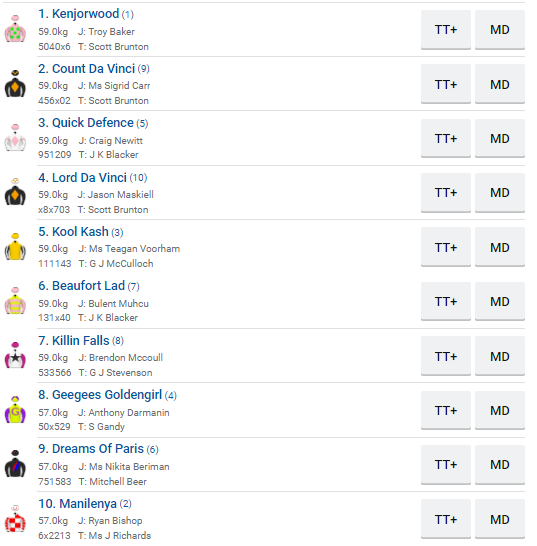
Task: Select MD for Beaufort Lad
Action: (x=500, y=301)
